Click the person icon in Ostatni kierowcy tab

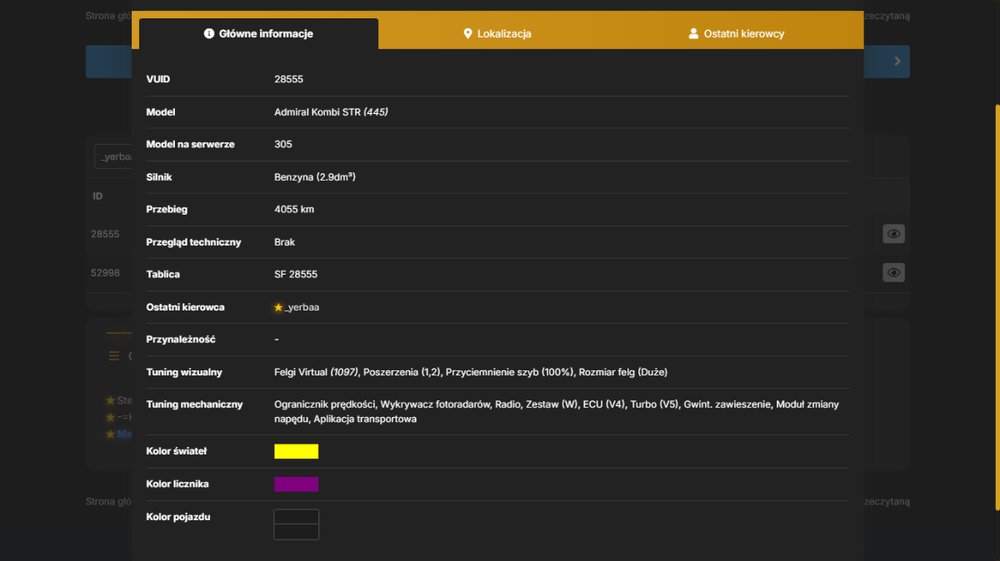click(x=693, y=34)
